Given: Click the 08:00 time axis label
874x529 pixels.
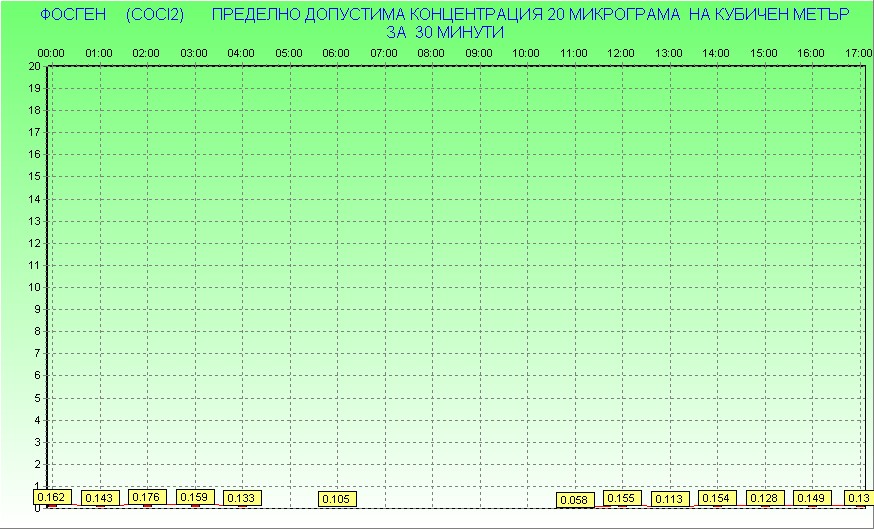Looking at the screenshot, I should point(431,53).
